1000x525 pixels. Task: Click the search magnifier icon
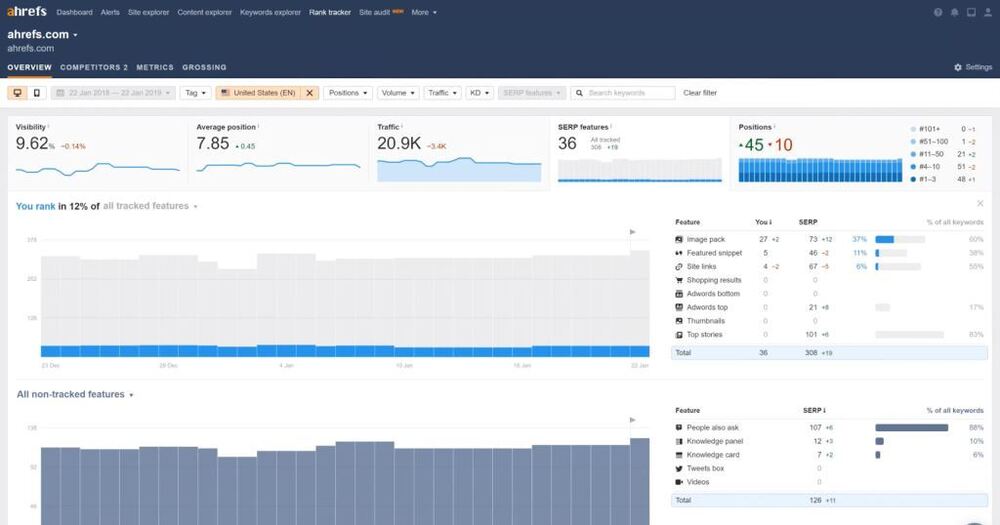(579, 93)
